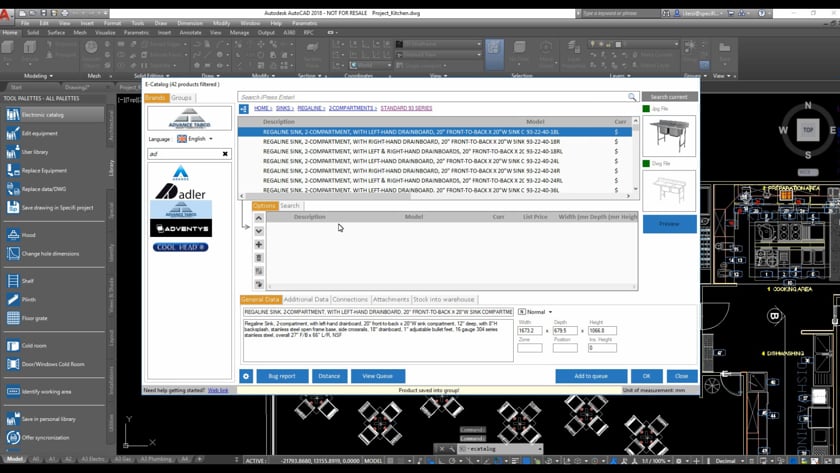Select the COOL HEAD brand logo
Image resolution: width=840 pixels, height=473 pixels.
click(181, 247)
